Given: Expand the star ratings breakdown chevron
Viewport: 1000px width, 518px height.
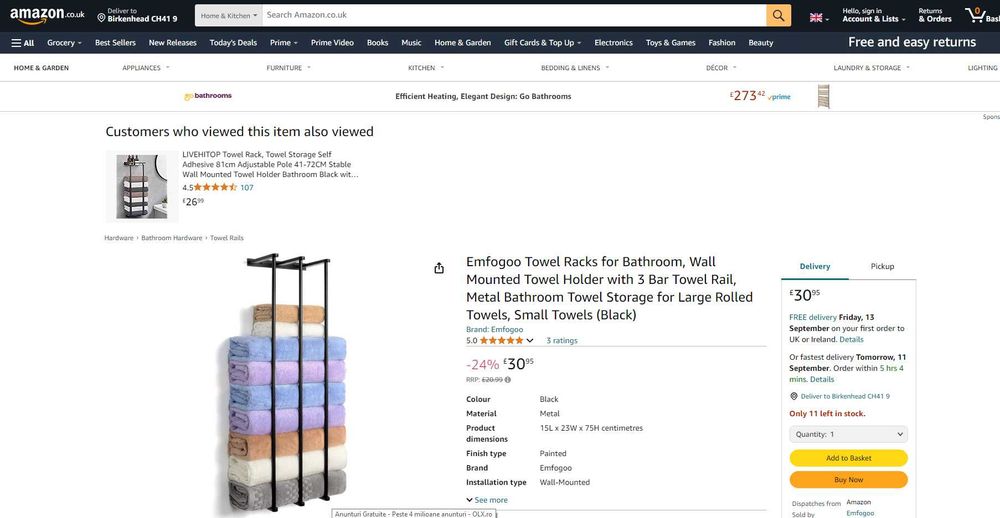Looking at the screenshot, I should [530, 341].
